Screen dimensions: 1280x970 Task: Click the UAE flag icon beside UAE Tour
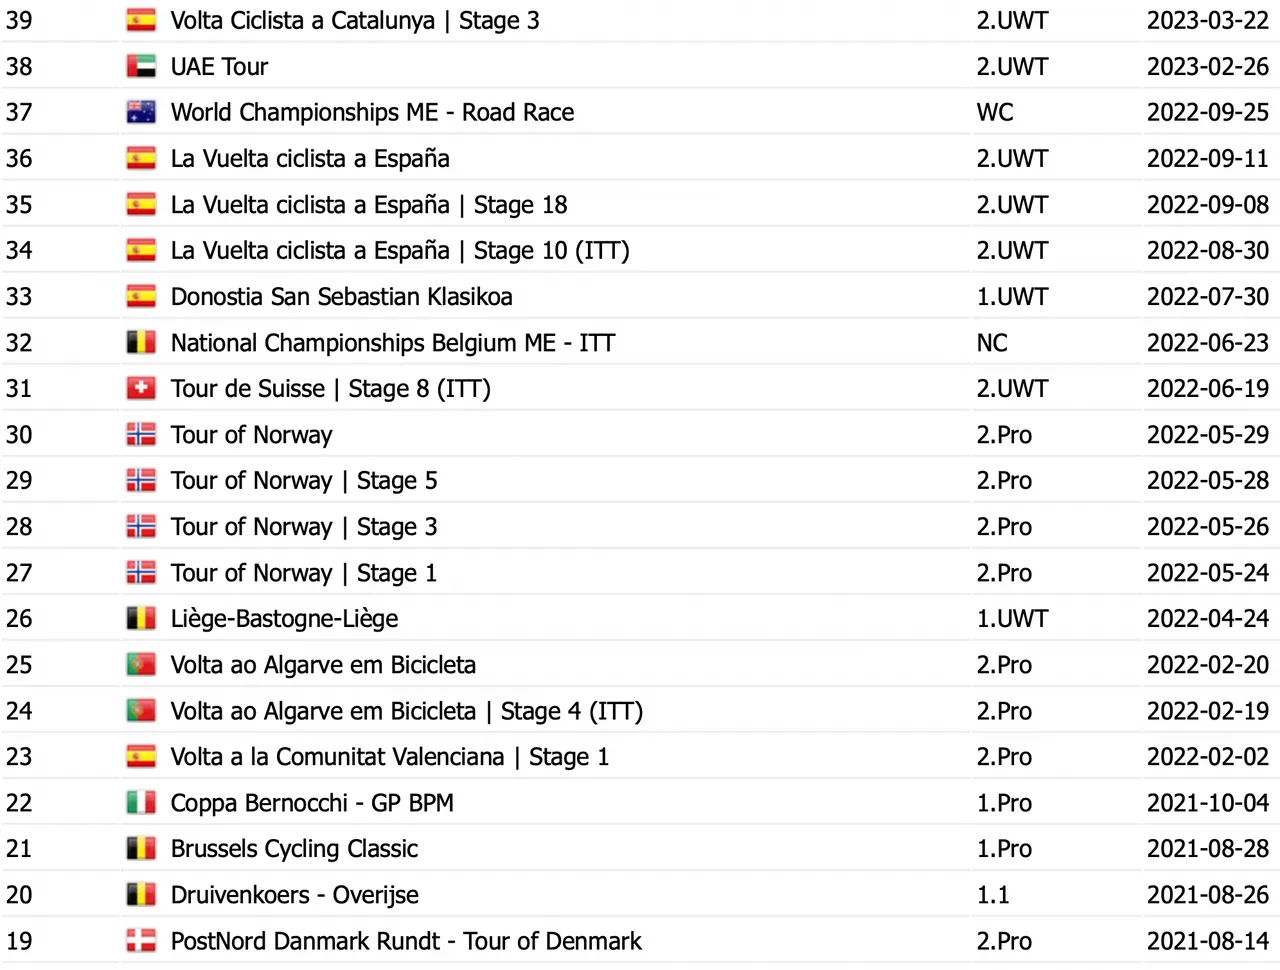point(141,67)
